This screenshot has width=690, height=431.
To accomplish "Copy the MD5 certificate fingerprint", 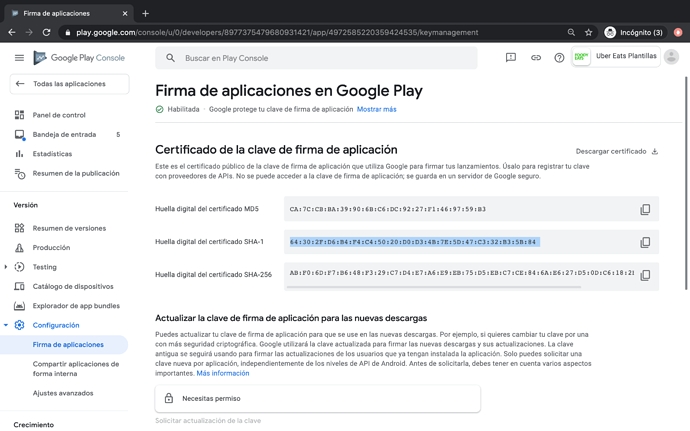I will click(x=645, y=210).
